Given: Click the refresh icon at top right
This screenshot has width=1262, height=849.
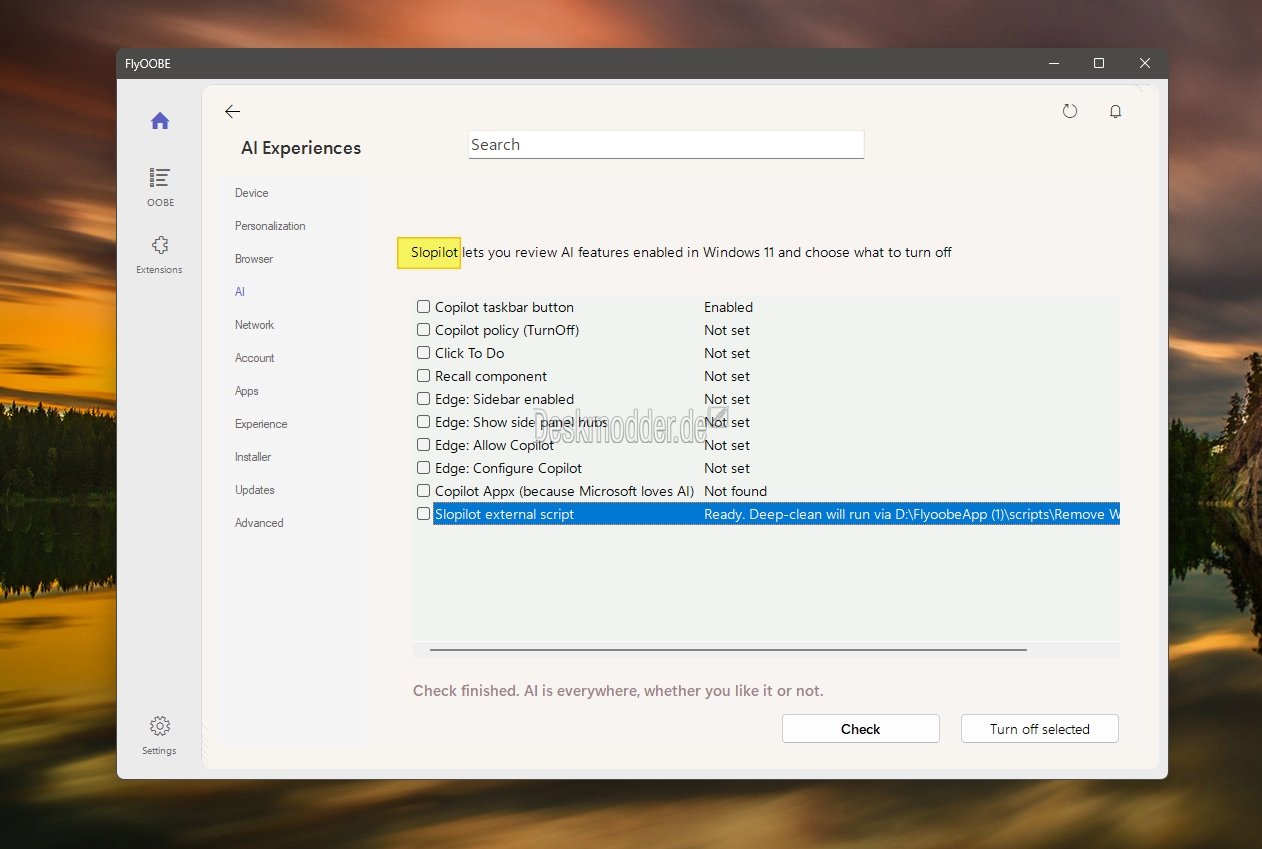Looking at the screenshot, I should (1070, 112).
